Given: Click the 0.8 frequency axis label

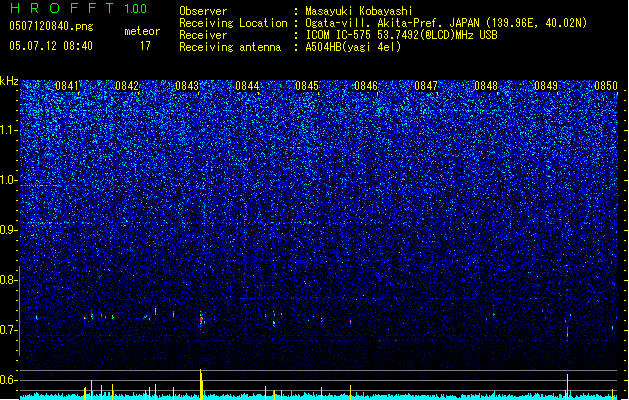Looking at the screenshot, I should click(x=8, y=280).
